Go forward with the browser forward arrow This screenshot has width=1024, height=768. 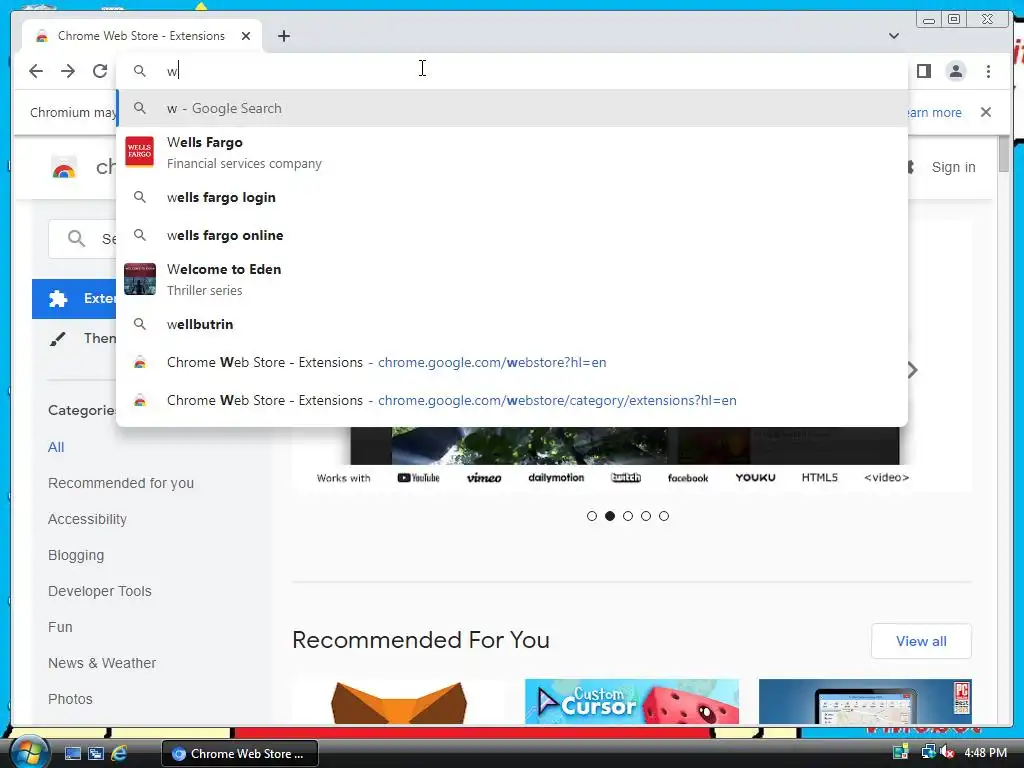tap(68, 71)
